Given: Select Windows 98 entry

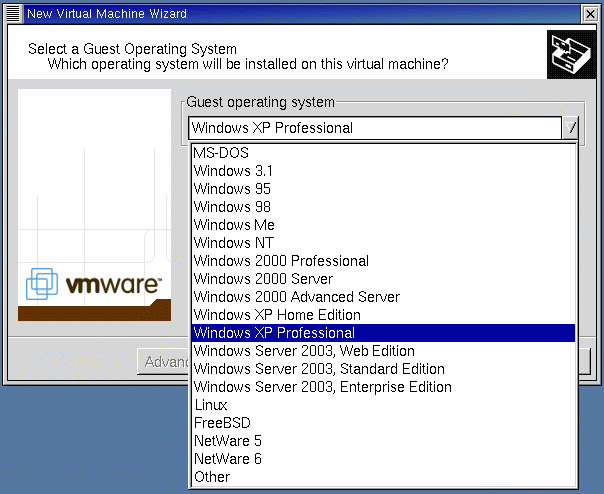Looking at the screenshot, I should (x=383, y=207).
